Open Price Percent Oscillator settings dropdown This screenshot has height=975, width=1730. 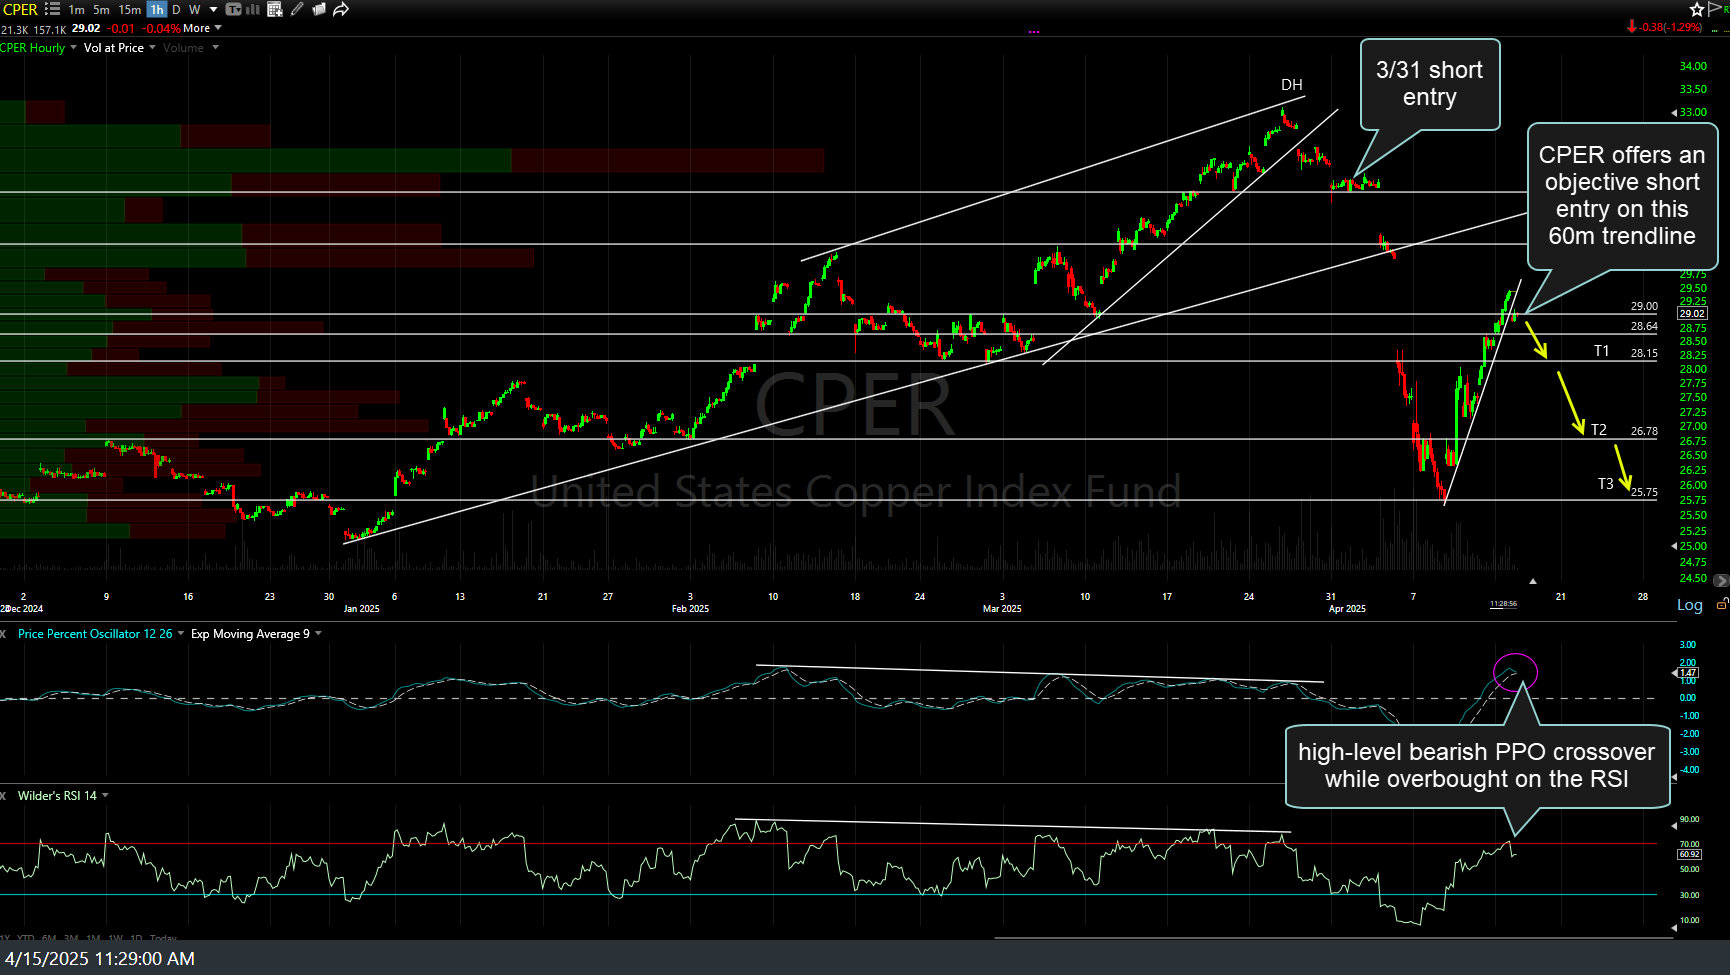181,634
